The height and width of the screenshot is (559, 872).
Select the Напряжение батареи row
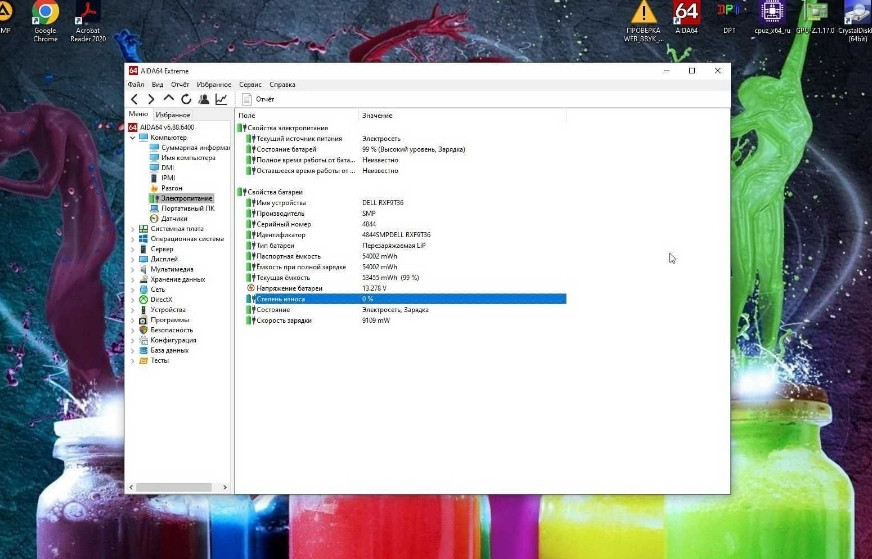point(290,288)
